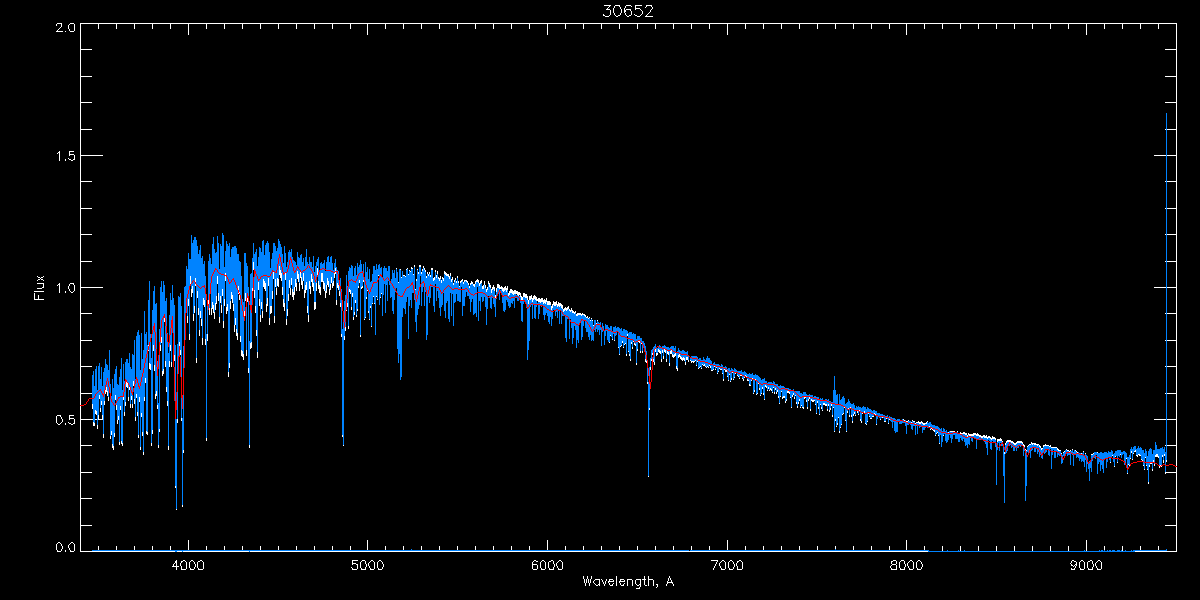Click the plot title 30652
Screen dimensions: 1200x600
[627, 10]
